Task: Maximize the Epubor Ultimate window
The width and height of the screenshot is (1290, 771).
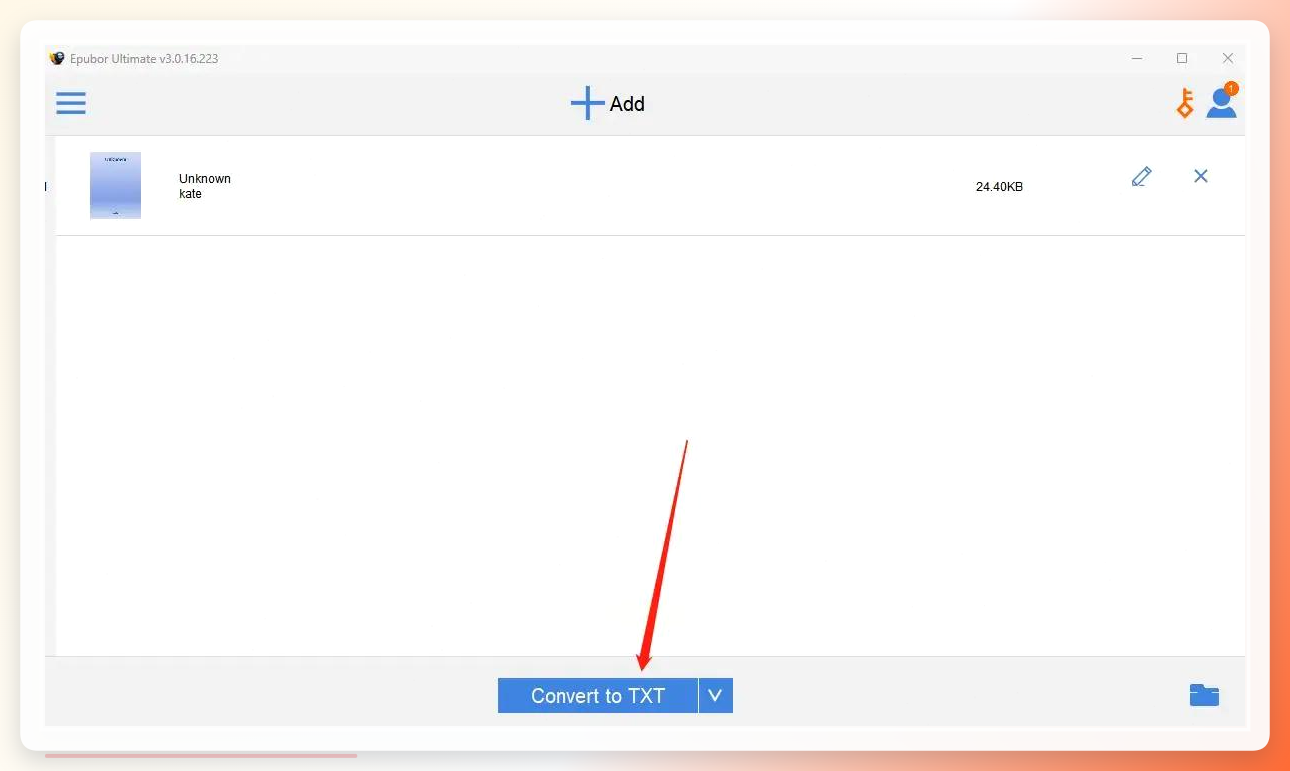Action: [1182, 58]
